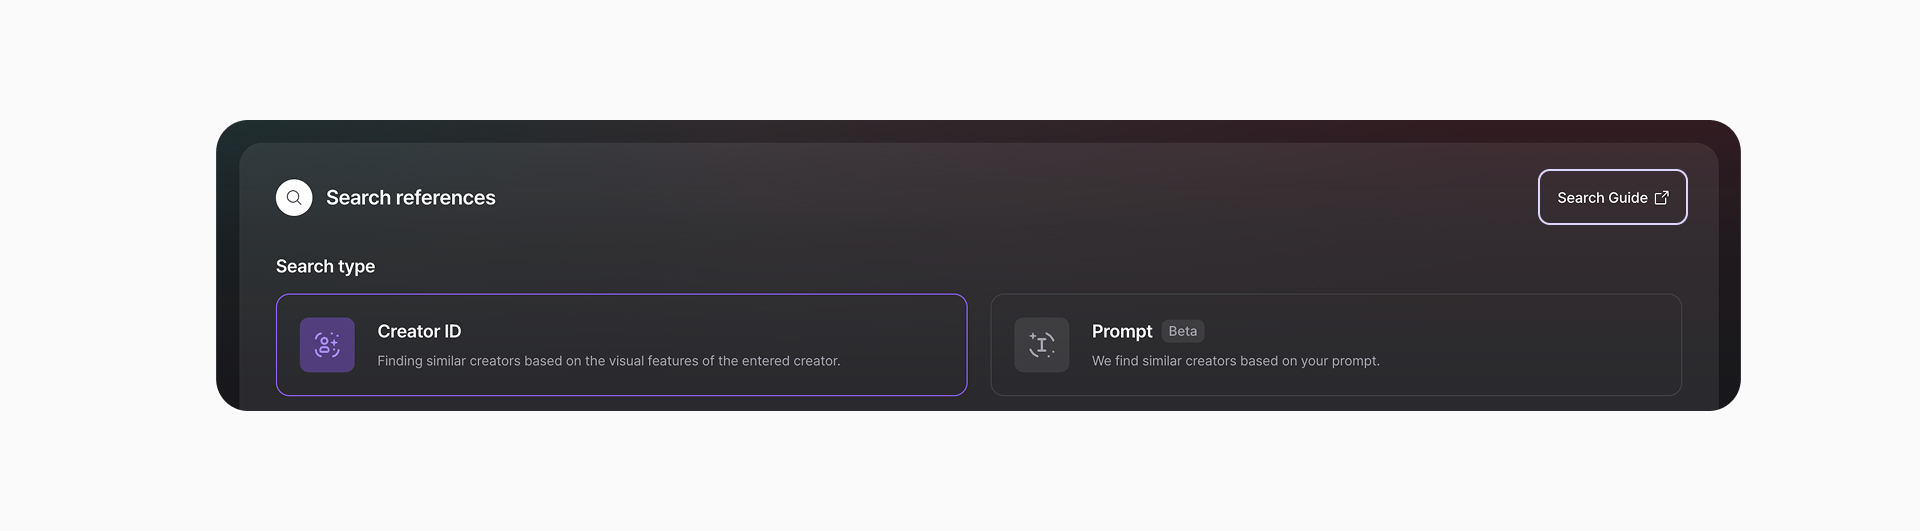This screenshot has width=1920, height=531.
Task: Click the word "Finding" in Creator ID's description
Action: [x=399, y=361]
